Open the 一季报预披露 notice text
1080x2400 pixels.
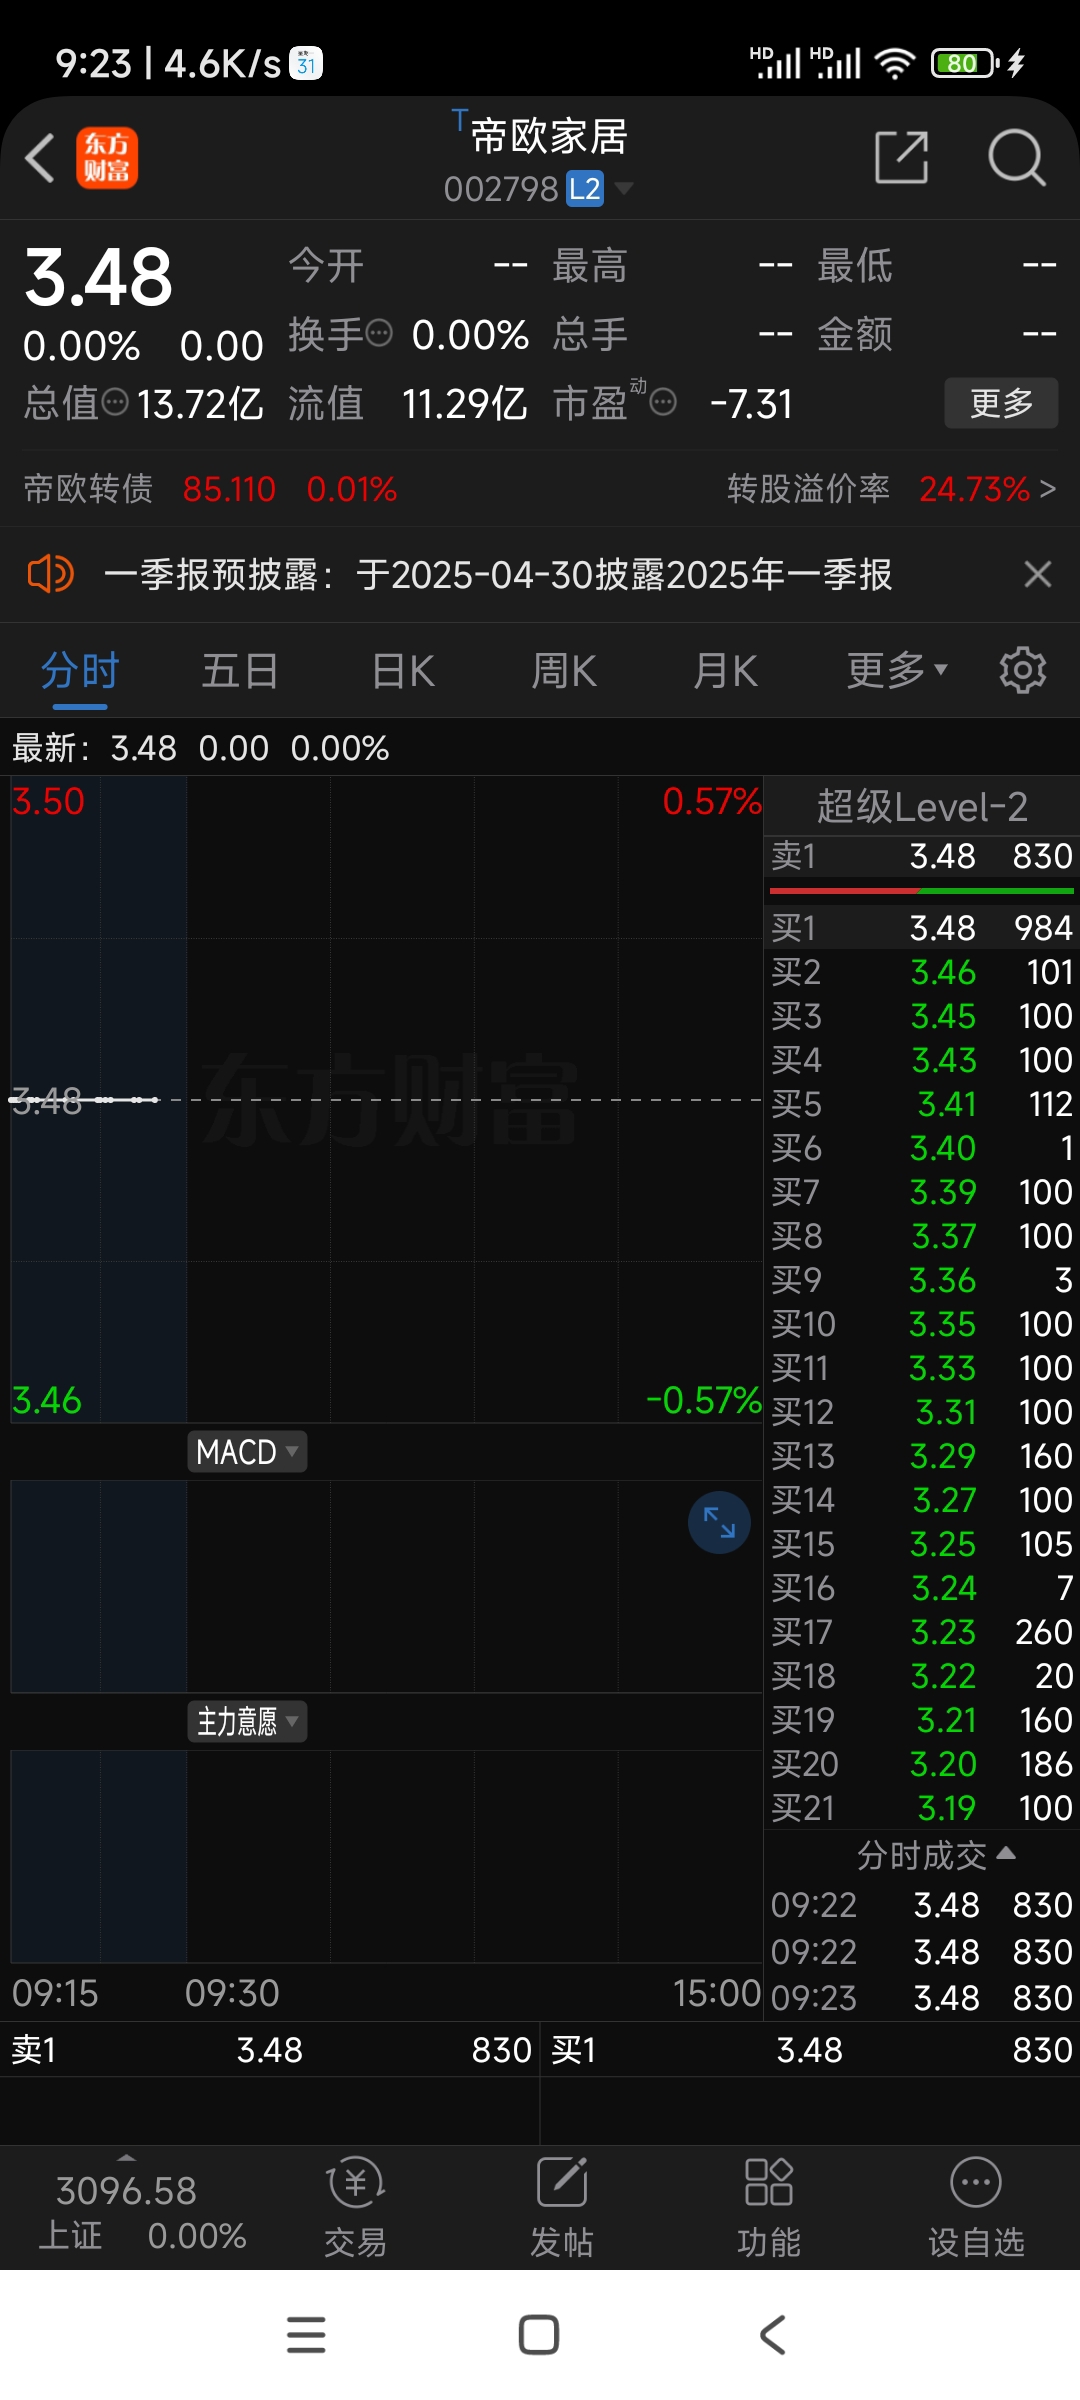tap(498, 575)
